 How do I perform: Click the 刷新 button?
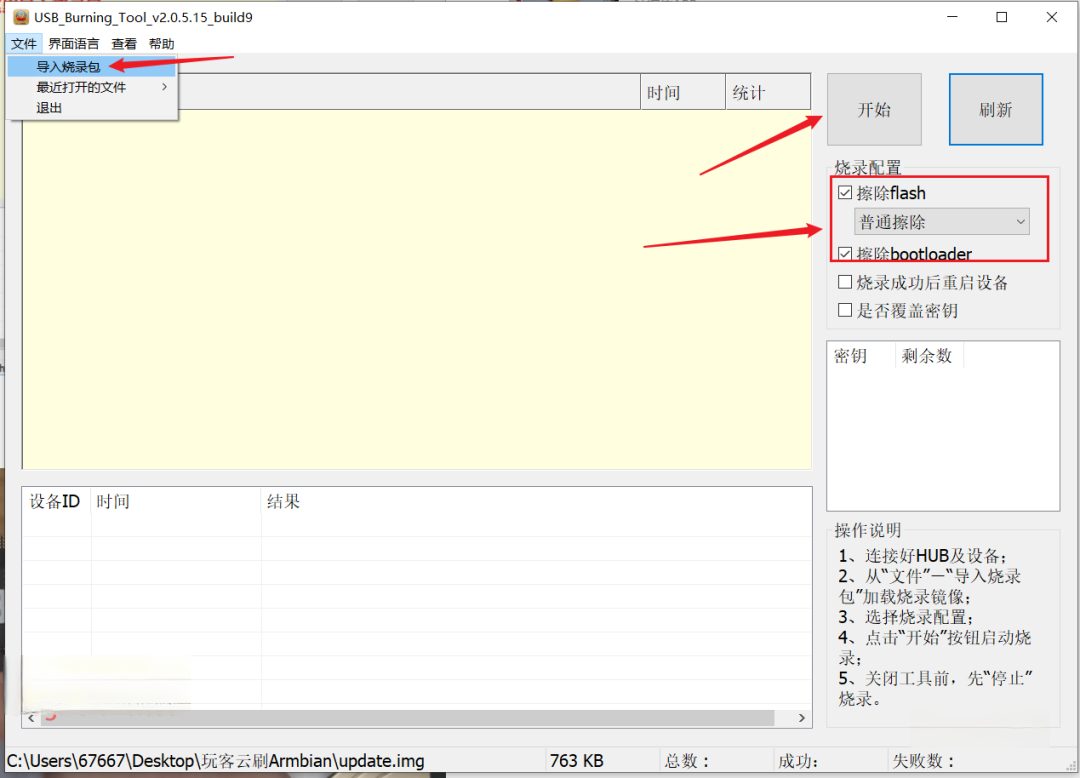point(996,109)
